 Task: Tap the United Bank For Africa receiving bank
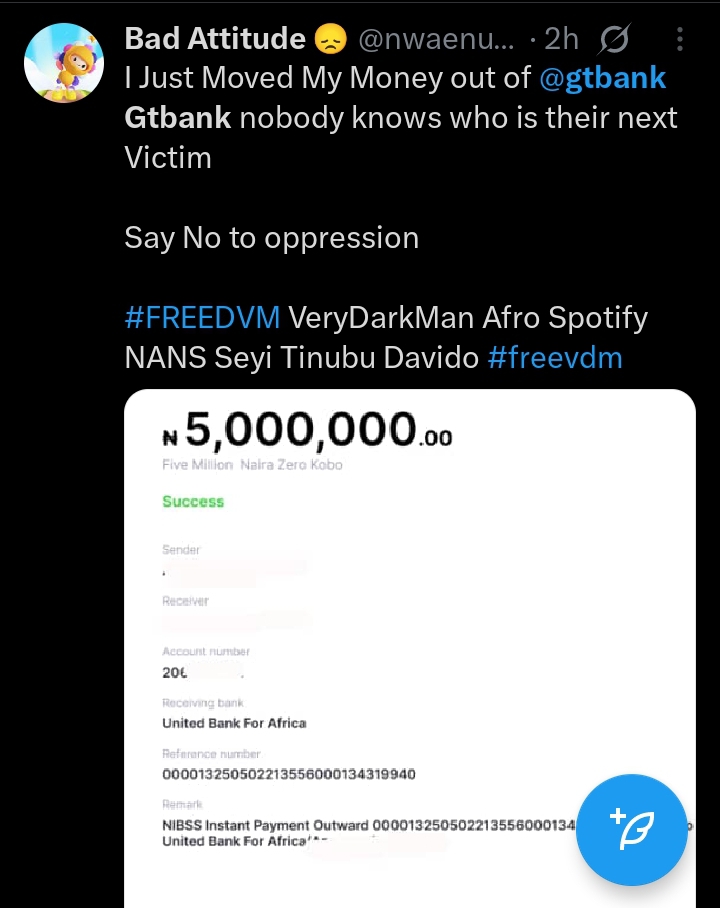234,723
